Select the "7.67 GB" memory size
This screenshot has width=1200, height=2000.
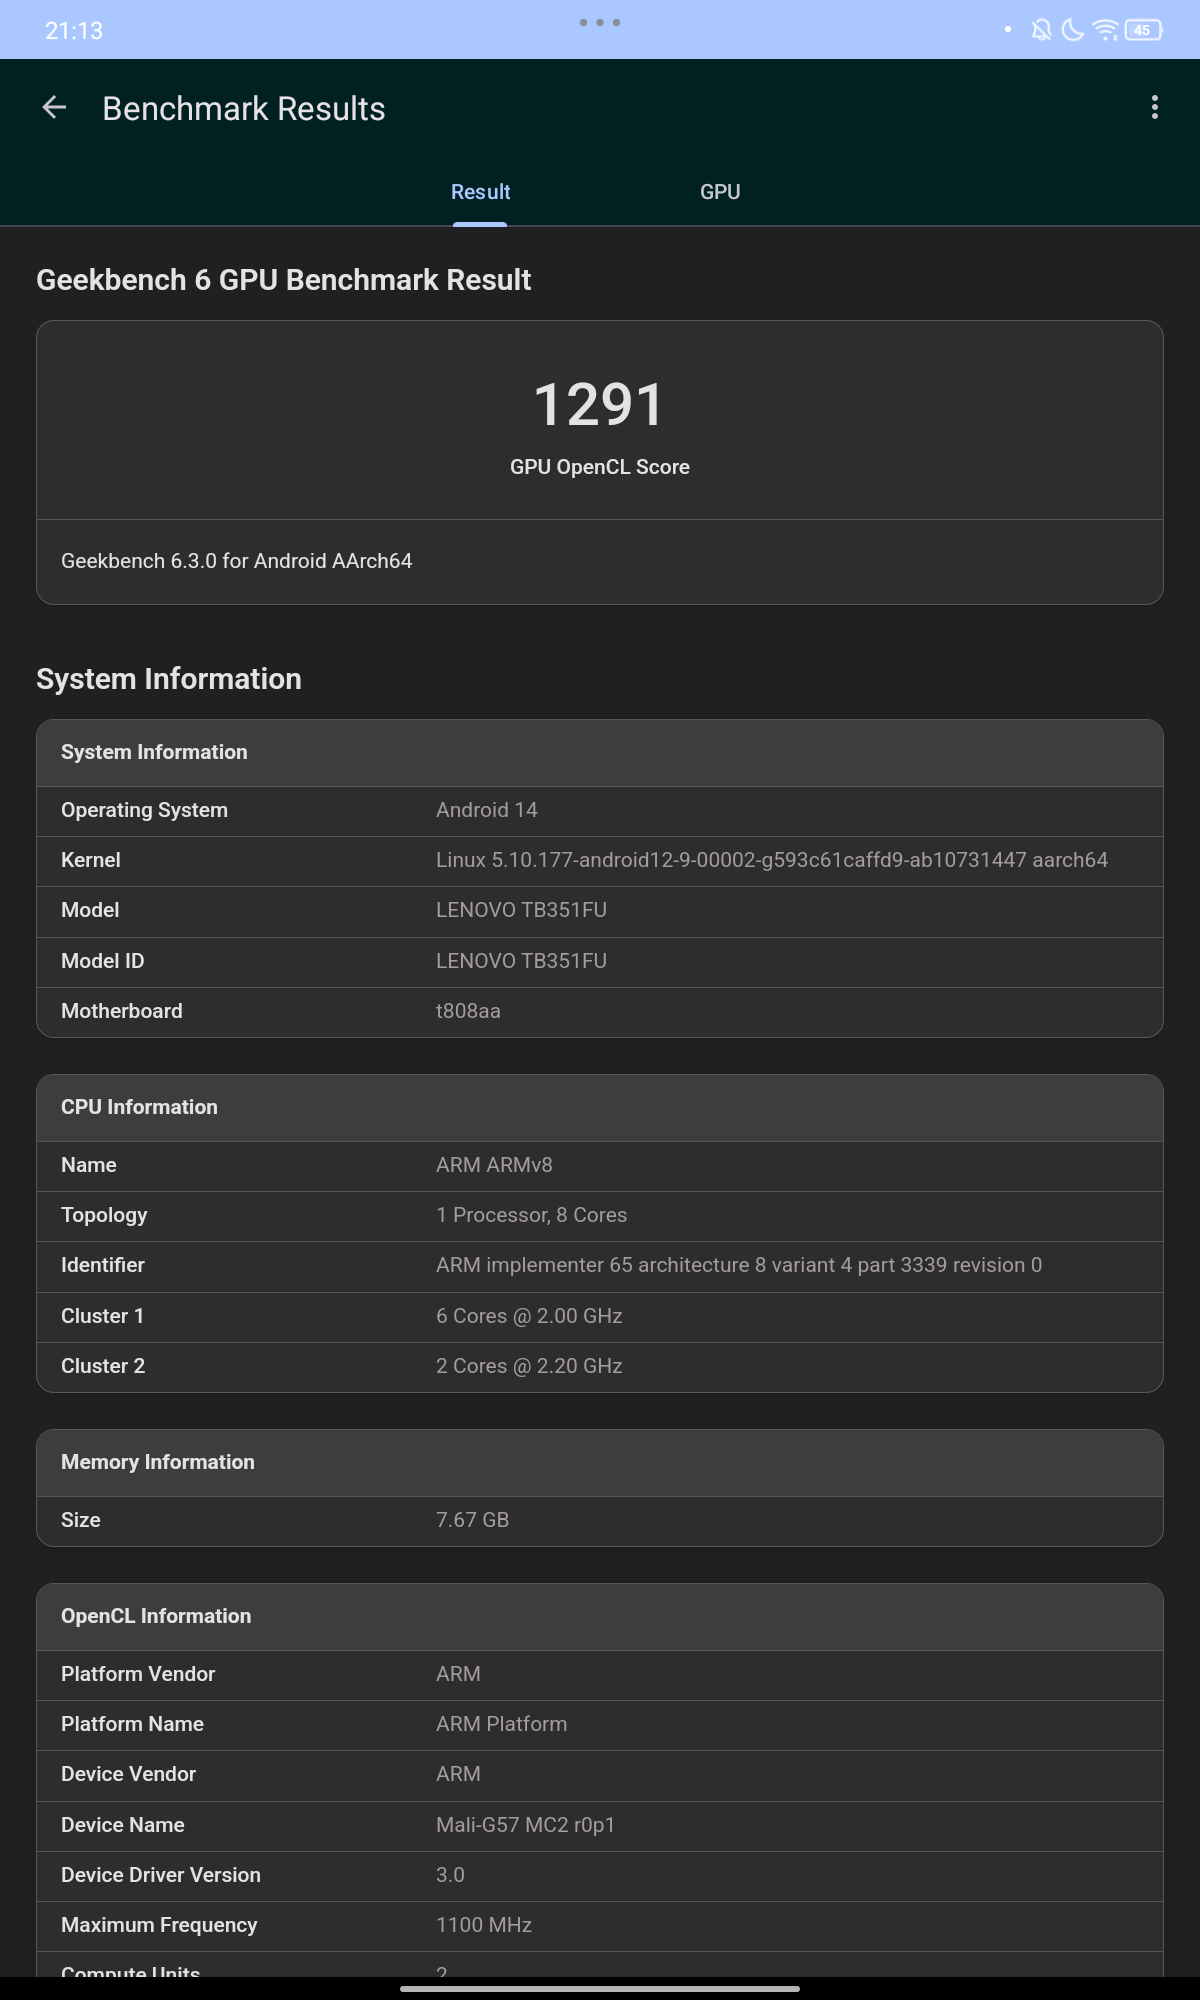473,1520
